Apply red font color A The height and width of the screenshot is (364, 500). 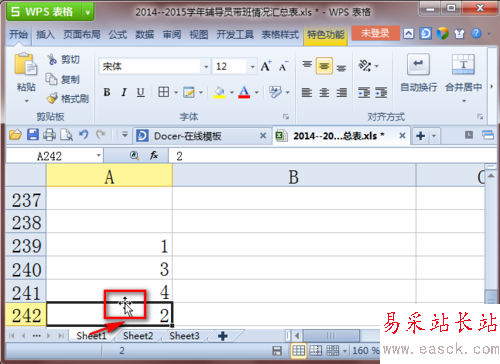pyautogui.click(x=244, y=92)
